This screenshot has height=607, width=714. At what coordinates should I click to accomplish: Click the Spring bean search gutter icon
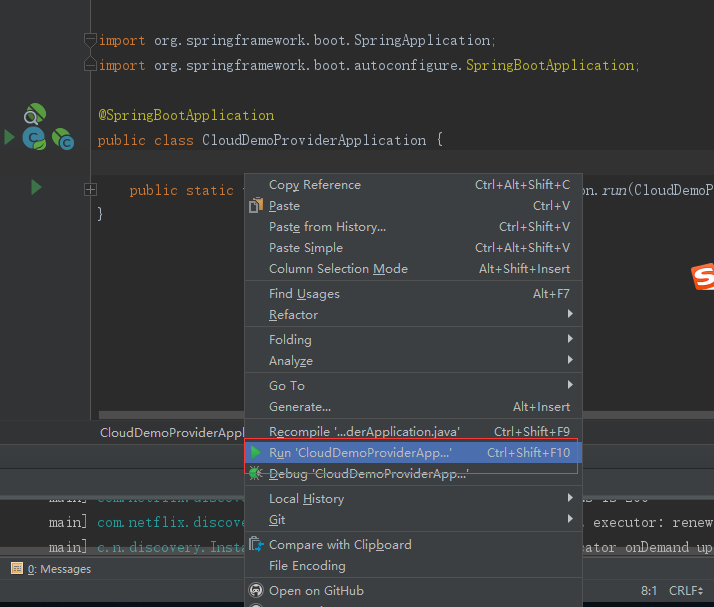(x=35, y=114)
